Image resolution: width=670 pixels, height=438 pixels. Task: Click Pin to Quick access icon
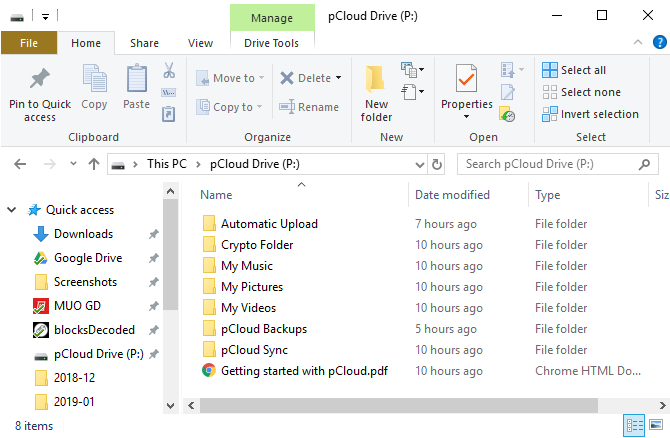(x=40, y=79)
